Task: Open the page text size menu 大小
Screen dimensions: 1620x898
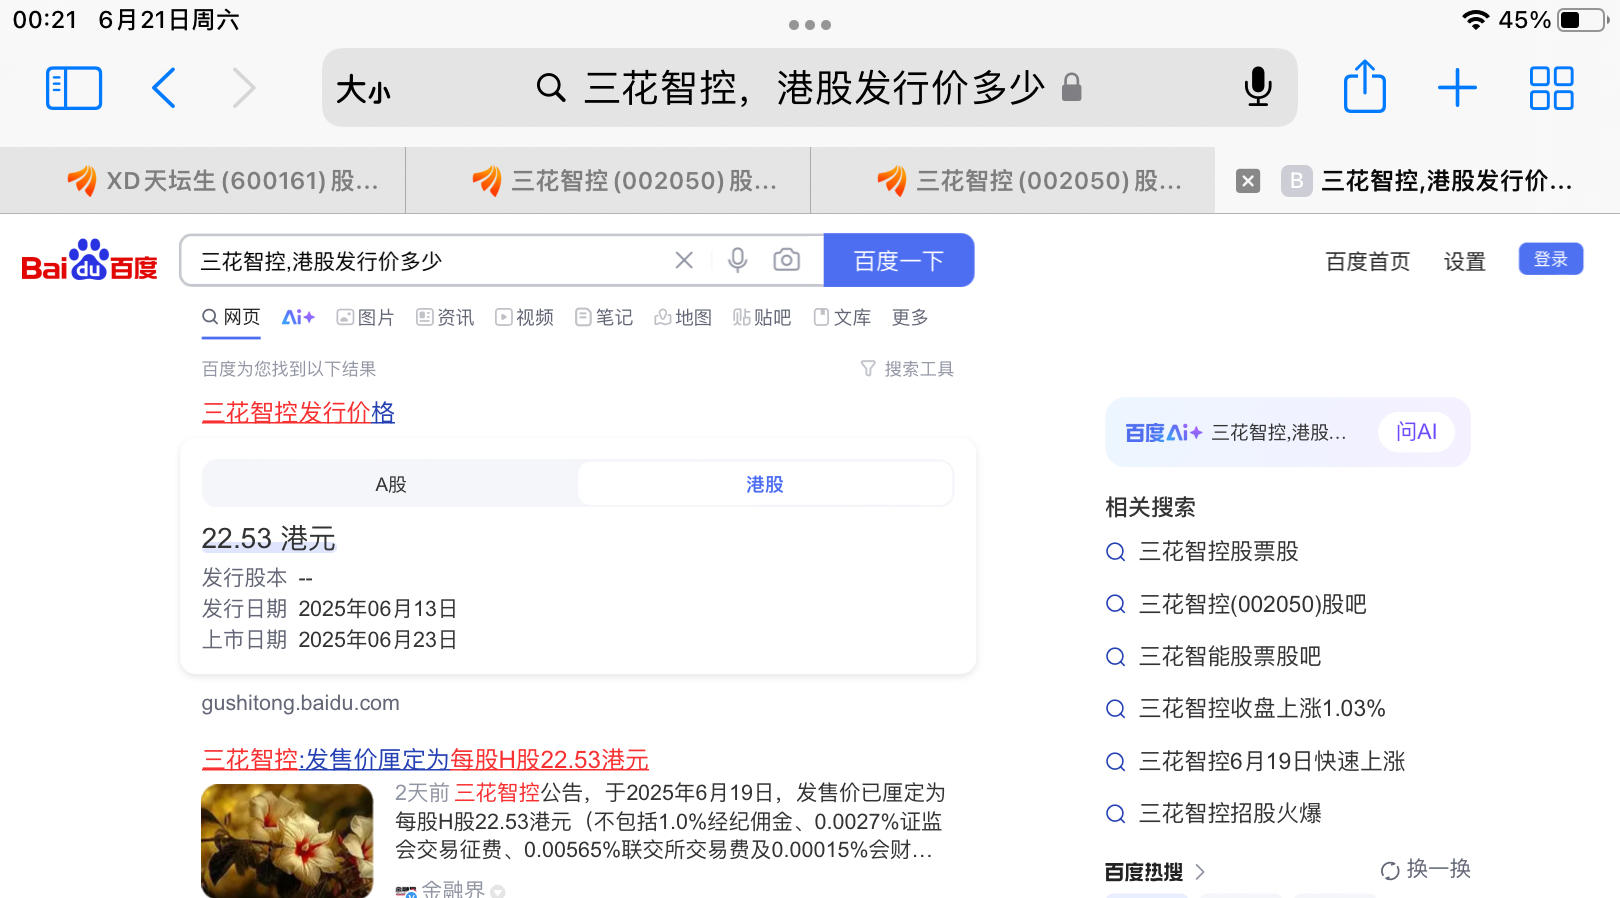Action: click(x=363, y=90)
